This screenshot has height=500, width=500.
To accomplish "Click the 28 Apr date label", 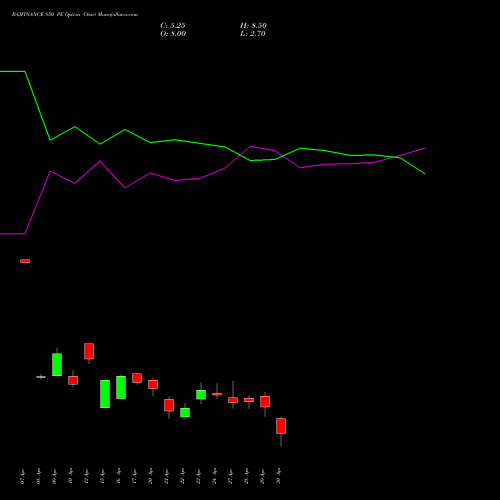I will (247, 476).
